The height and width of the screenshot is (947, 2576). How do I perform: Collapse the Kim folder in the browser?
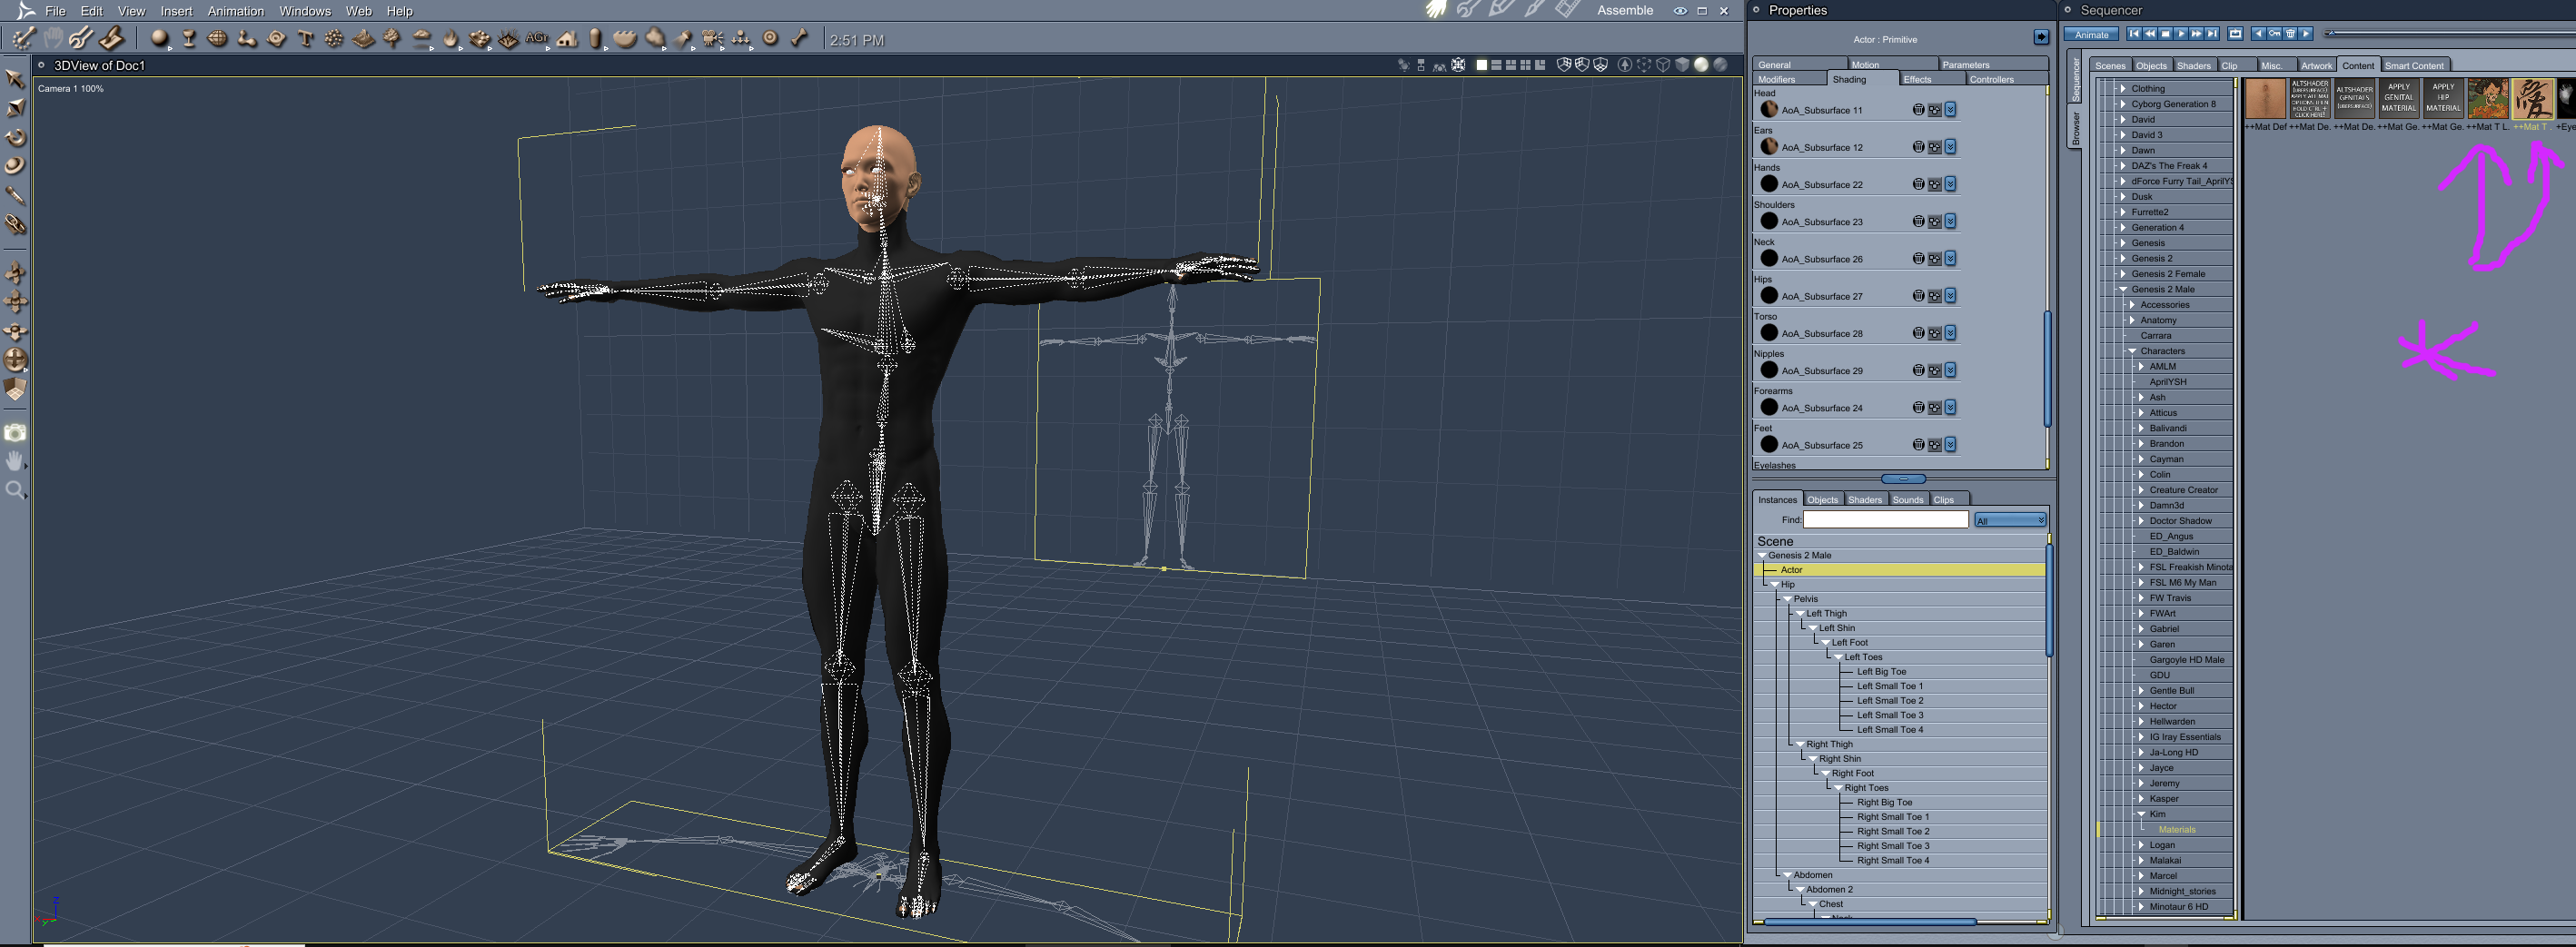[x=2141, y=814]
